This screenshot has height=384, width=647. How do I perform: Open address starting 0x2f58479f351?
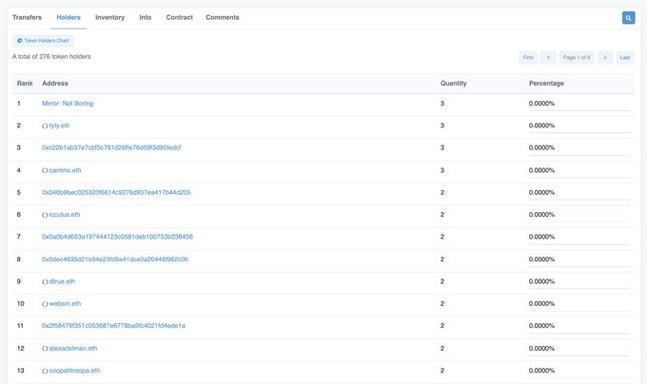tap(114, 326)
